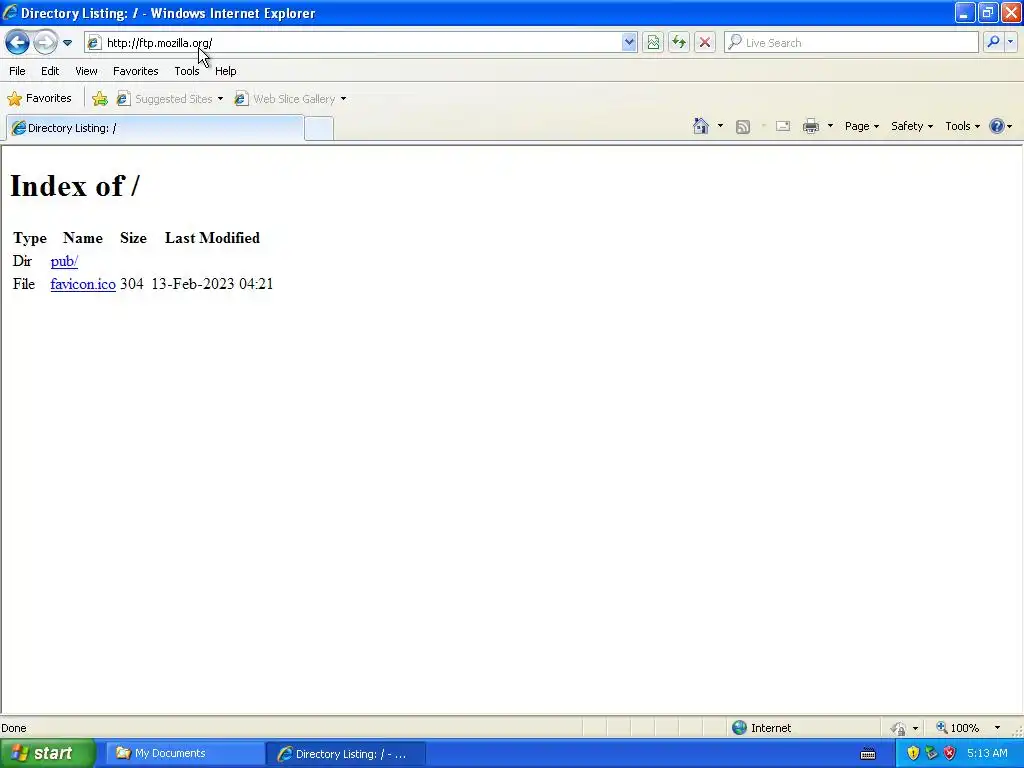Open the favicon.ico file link
The width and height of the screenshot is (1024, 768).
83,284
